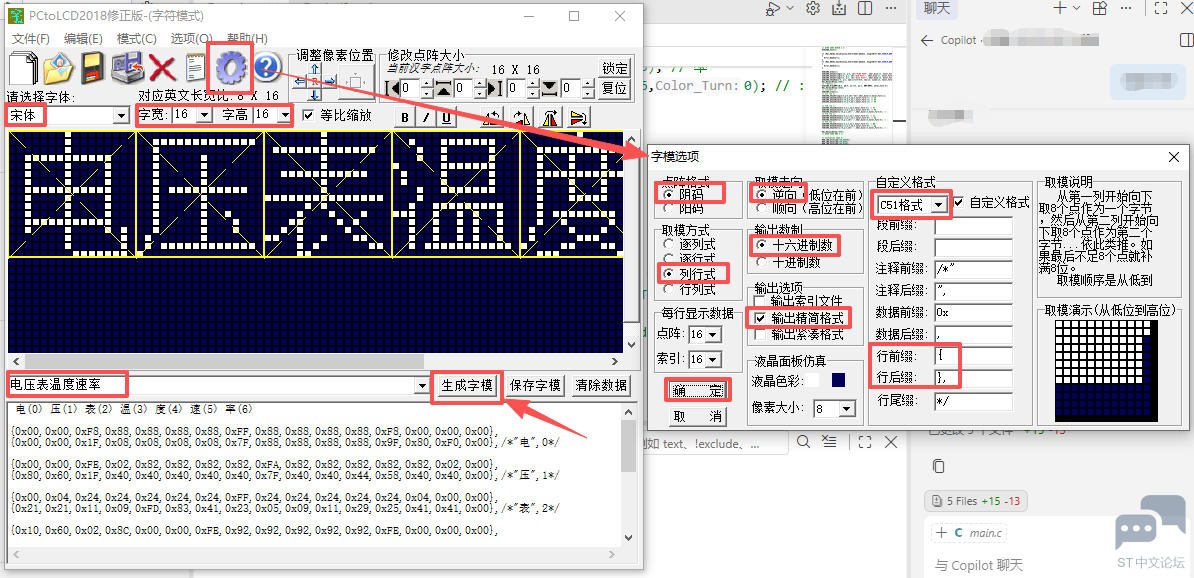The width and height of the screenshot is (1194, 578).
Task: Click the save-as disk icon with arrow
Action: (x=127, y=68)
